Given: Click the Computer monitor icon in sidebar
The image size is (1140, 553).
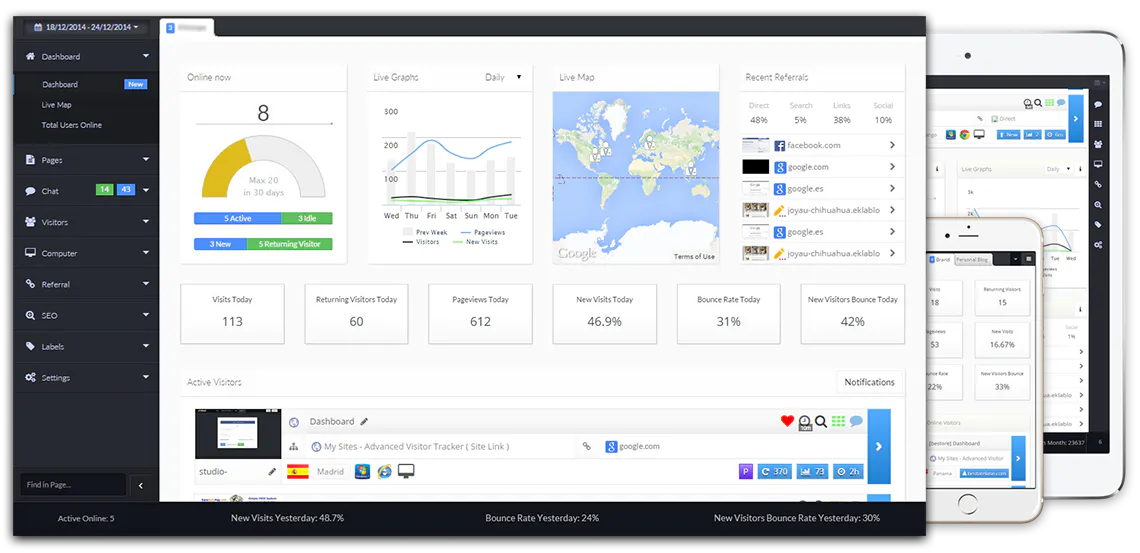Looking at the screenshot, I should point(31,253).
